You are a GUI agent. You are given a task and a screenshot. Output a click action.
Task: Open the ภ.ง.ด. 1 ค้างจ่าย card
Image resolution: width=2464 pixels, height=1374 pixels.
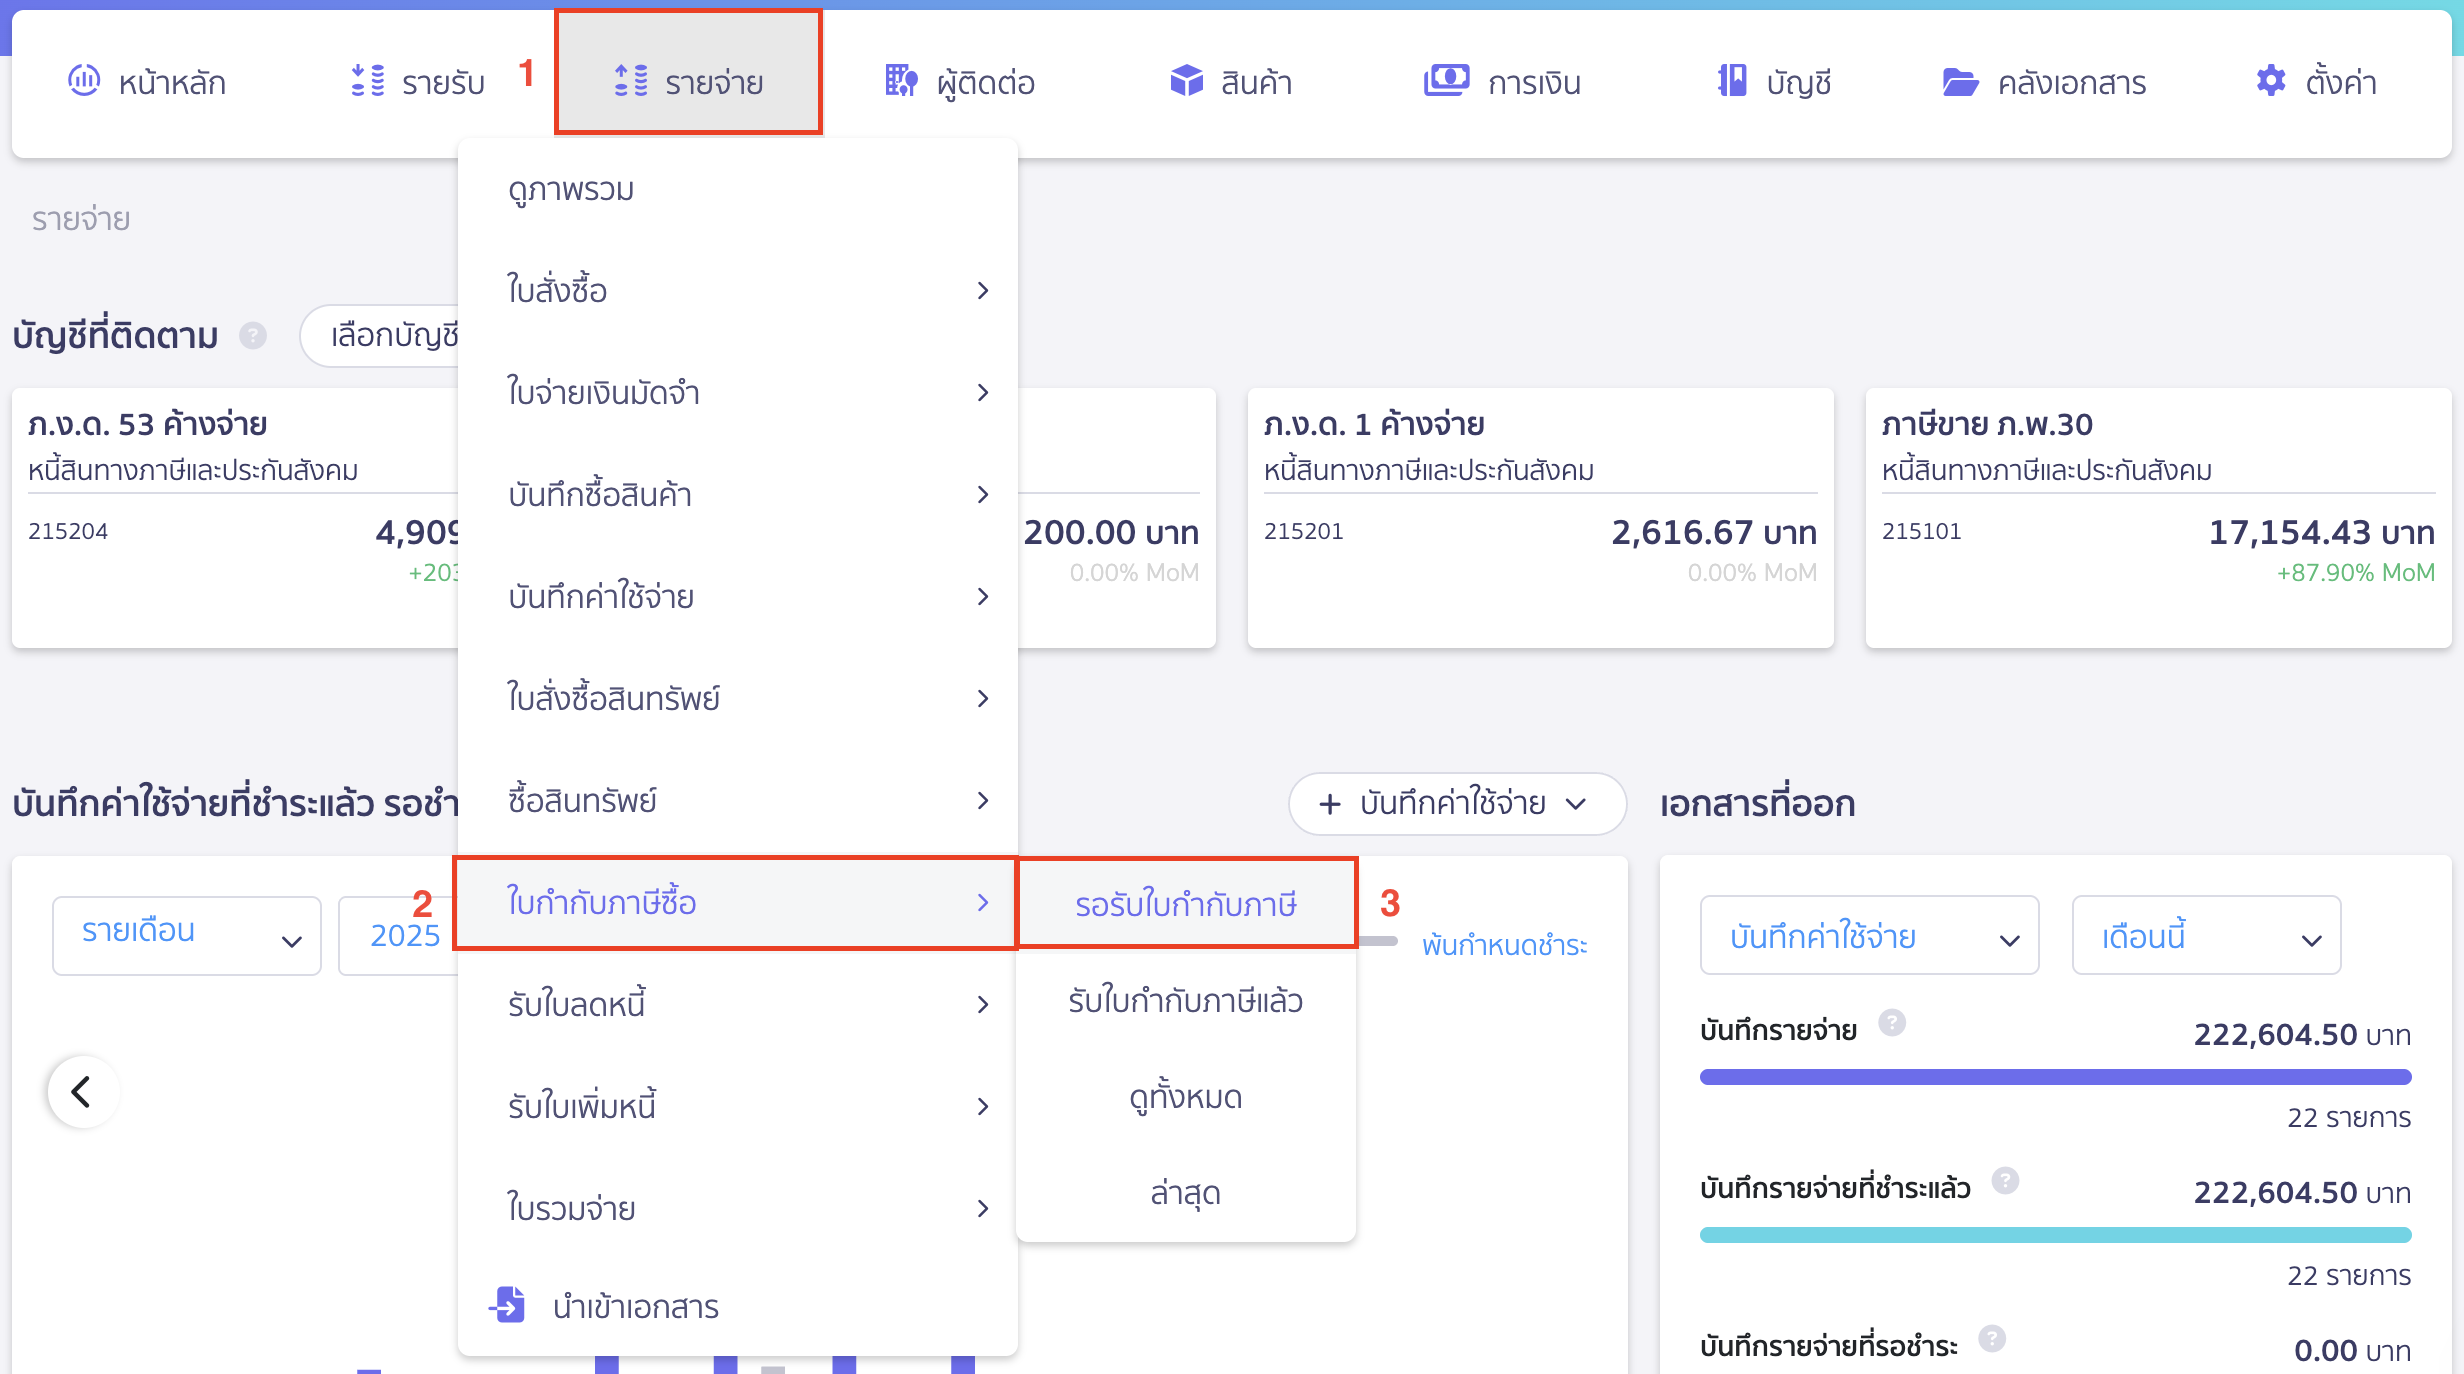point(1540,517)
